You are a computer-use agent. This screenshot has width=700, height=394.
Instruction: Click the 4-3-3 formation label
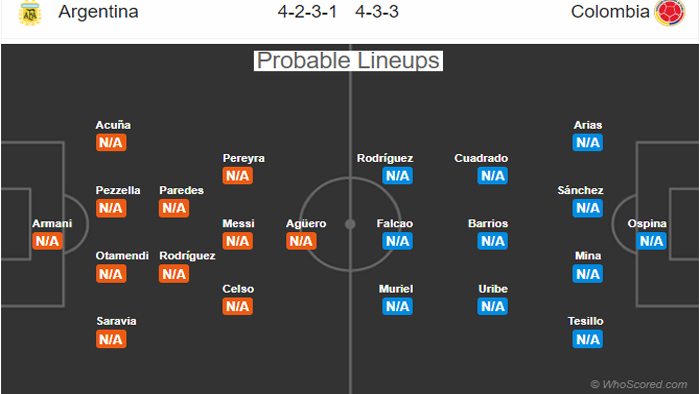click(x=377, y=12)
